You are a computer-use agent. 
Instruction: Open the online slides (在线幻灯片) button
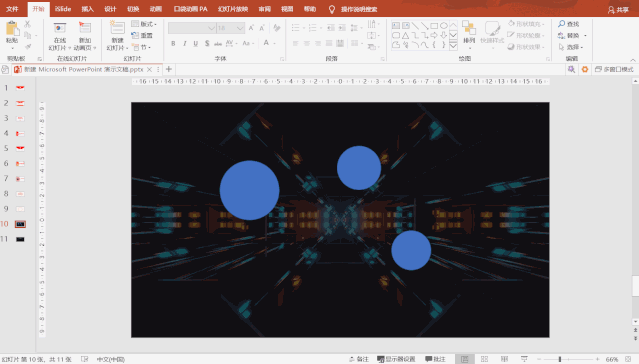pos(60,36)
